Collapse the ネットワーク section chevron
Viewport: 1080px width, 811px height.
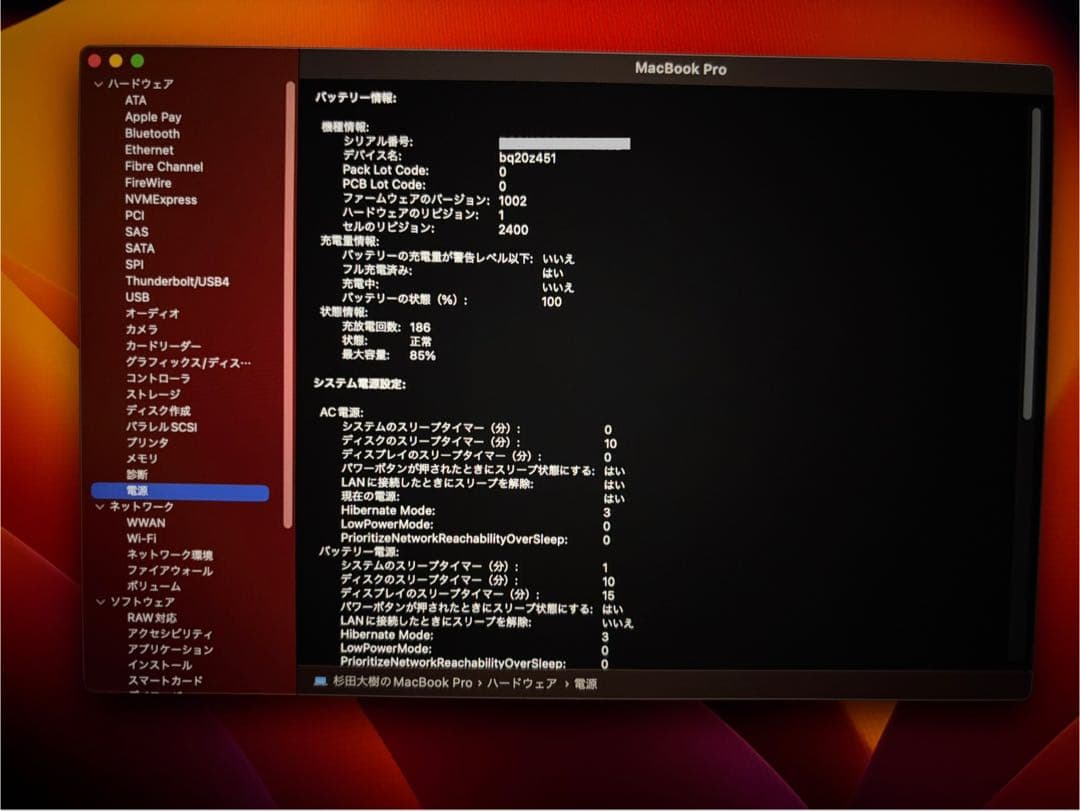click(100, 507)
